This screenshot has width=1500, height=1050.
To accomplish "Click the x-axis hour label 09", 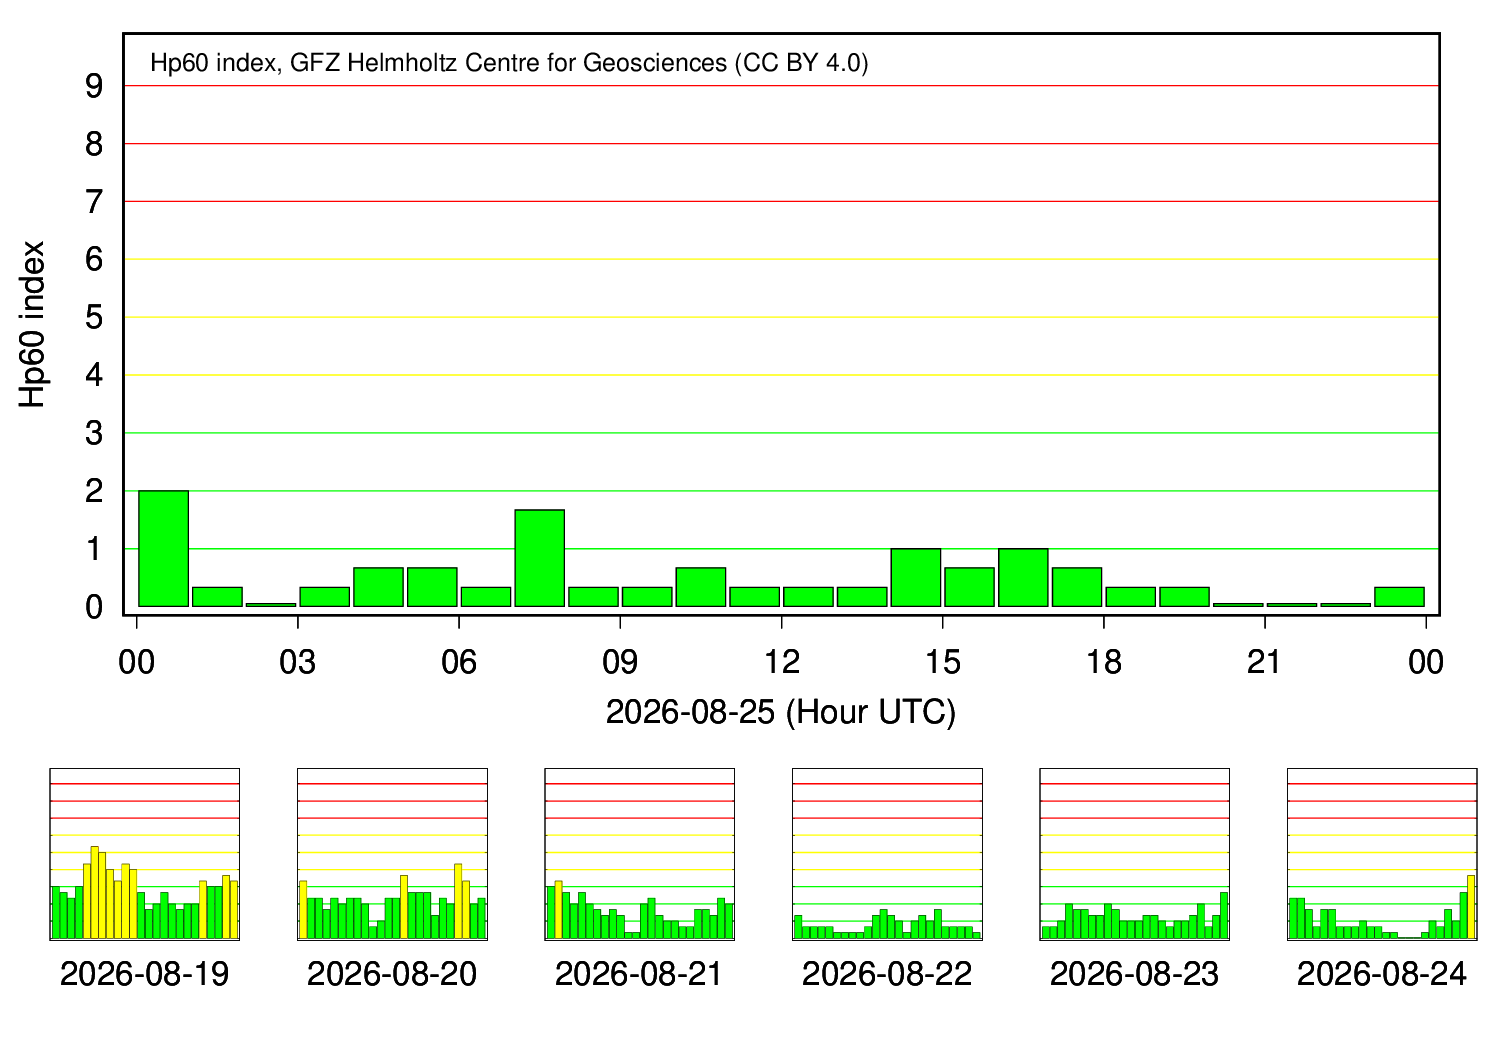I will tap(620, 662).
